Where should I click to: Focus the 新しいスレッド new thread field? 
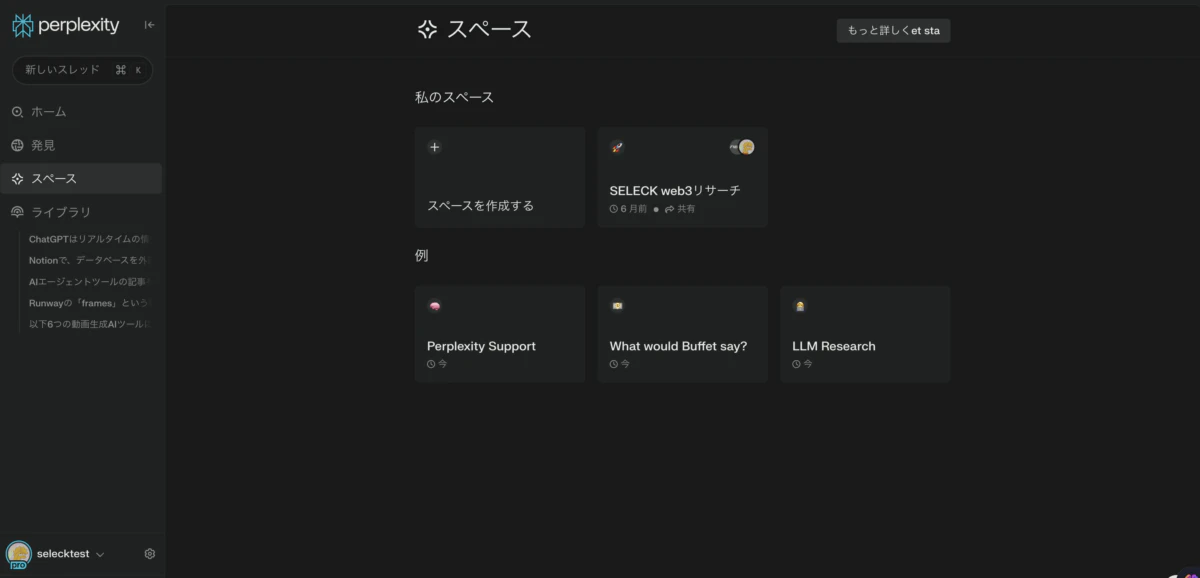click(x=82, y=70)
